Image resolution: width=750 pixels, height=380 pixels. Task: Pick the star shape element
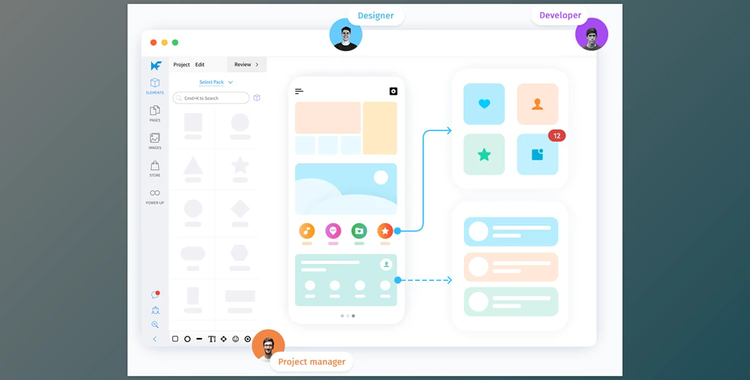point(240,165)
